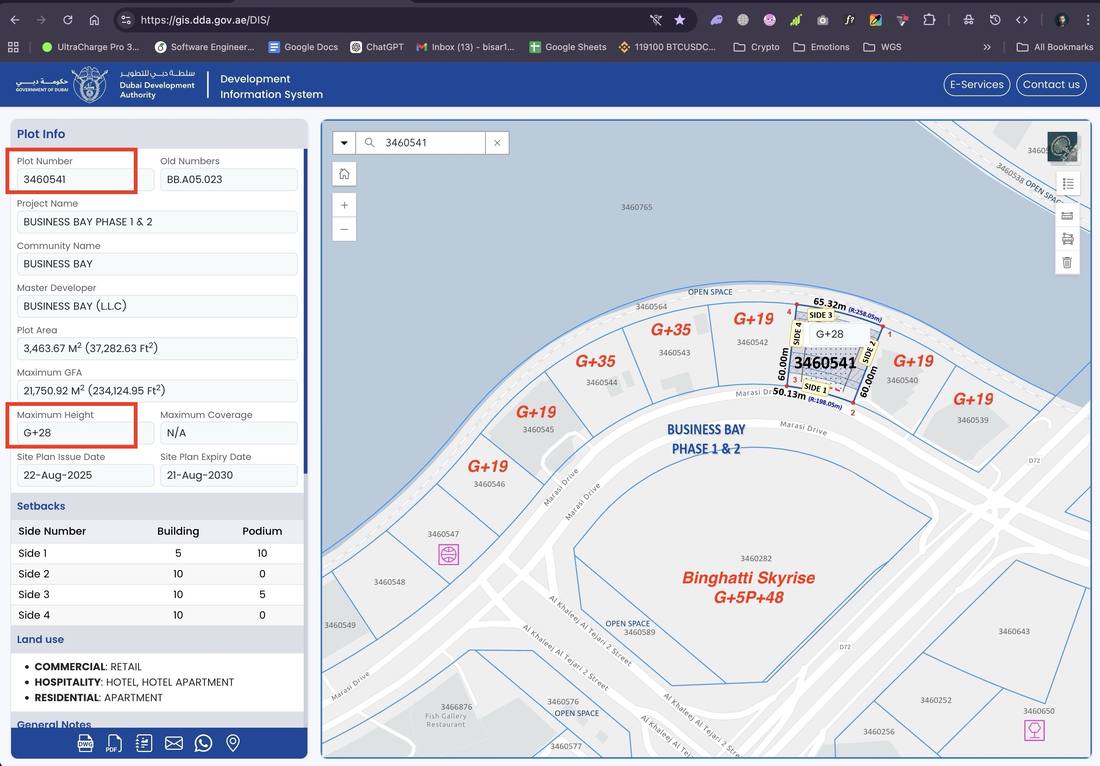Open the Crypto bookmarks folder
1100x766 pixels.
point(756,47)
